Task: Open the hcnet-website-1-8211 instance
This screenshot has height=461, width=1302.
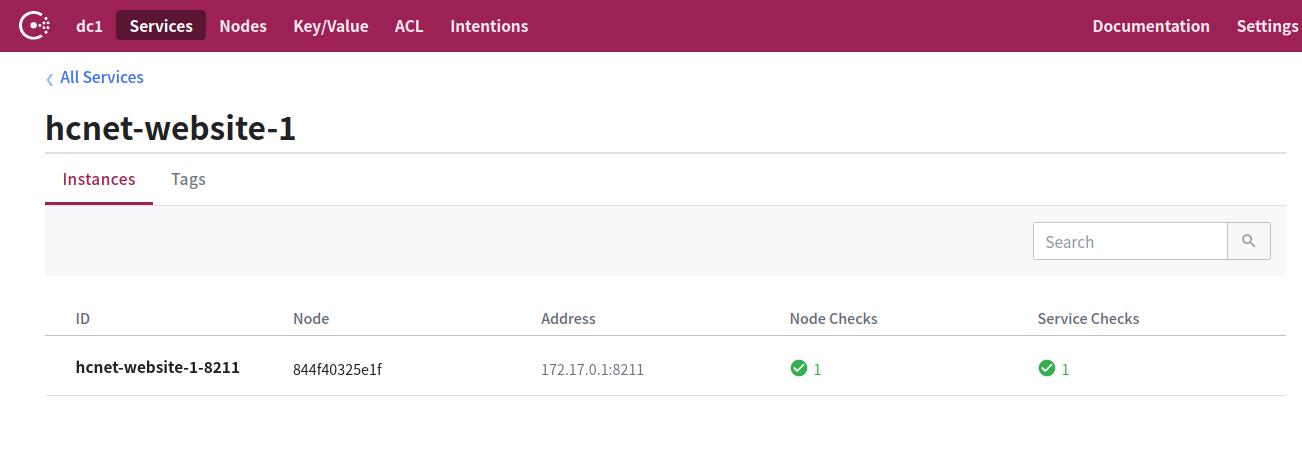Action: [x=158, y=367]
